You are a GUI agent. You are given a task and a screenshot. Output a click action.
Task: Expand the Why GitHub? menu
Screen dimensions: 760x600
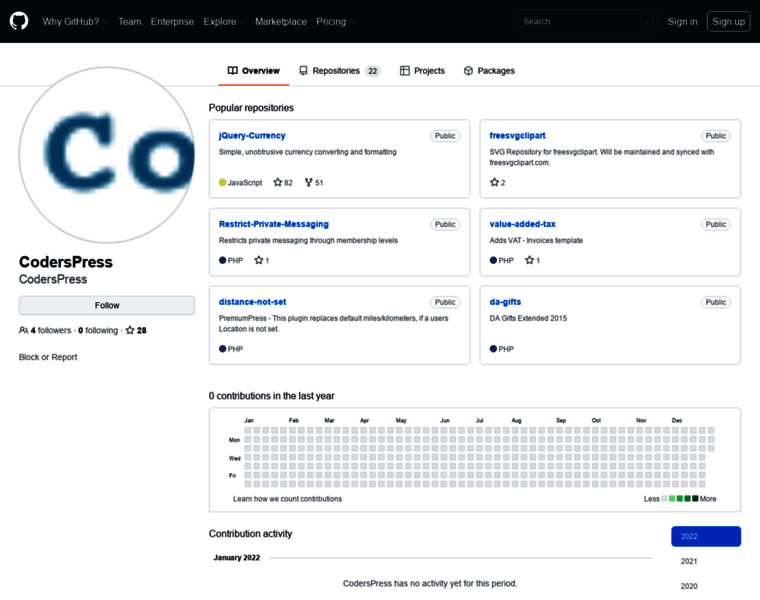coord(75,21)
